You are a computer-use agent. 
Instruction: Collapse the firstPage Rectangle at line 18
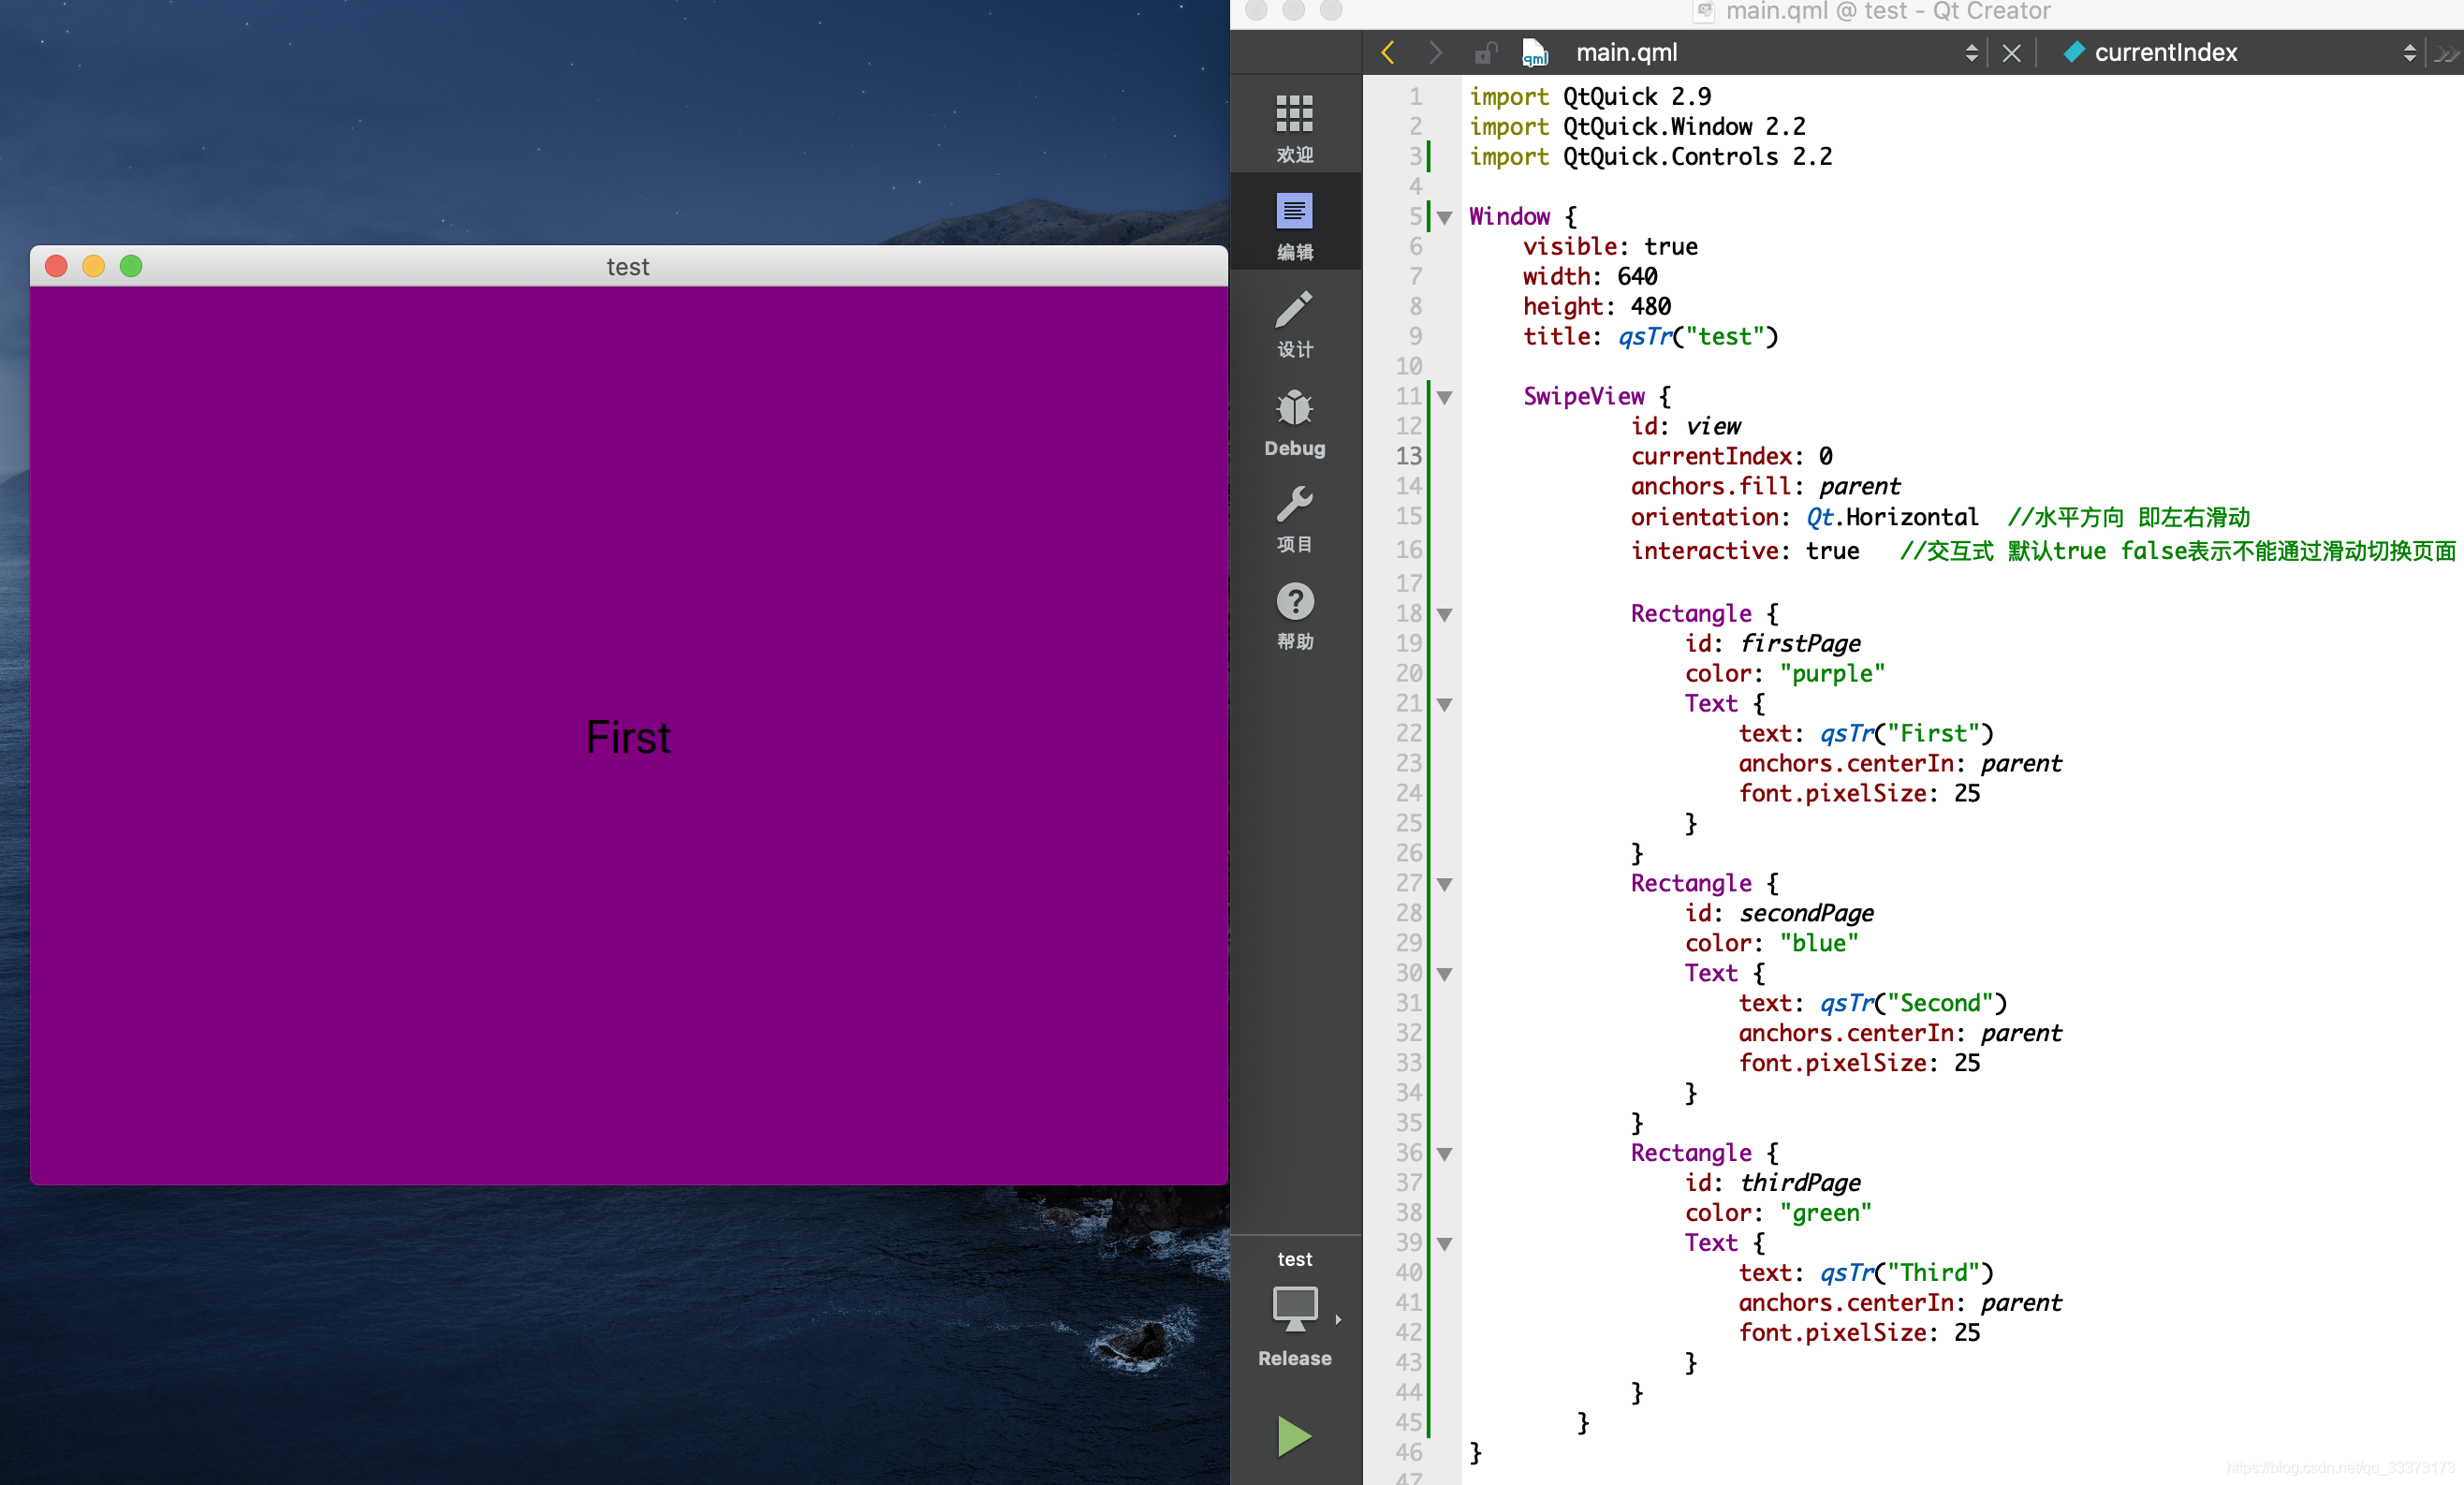(x=1444, y=614)
